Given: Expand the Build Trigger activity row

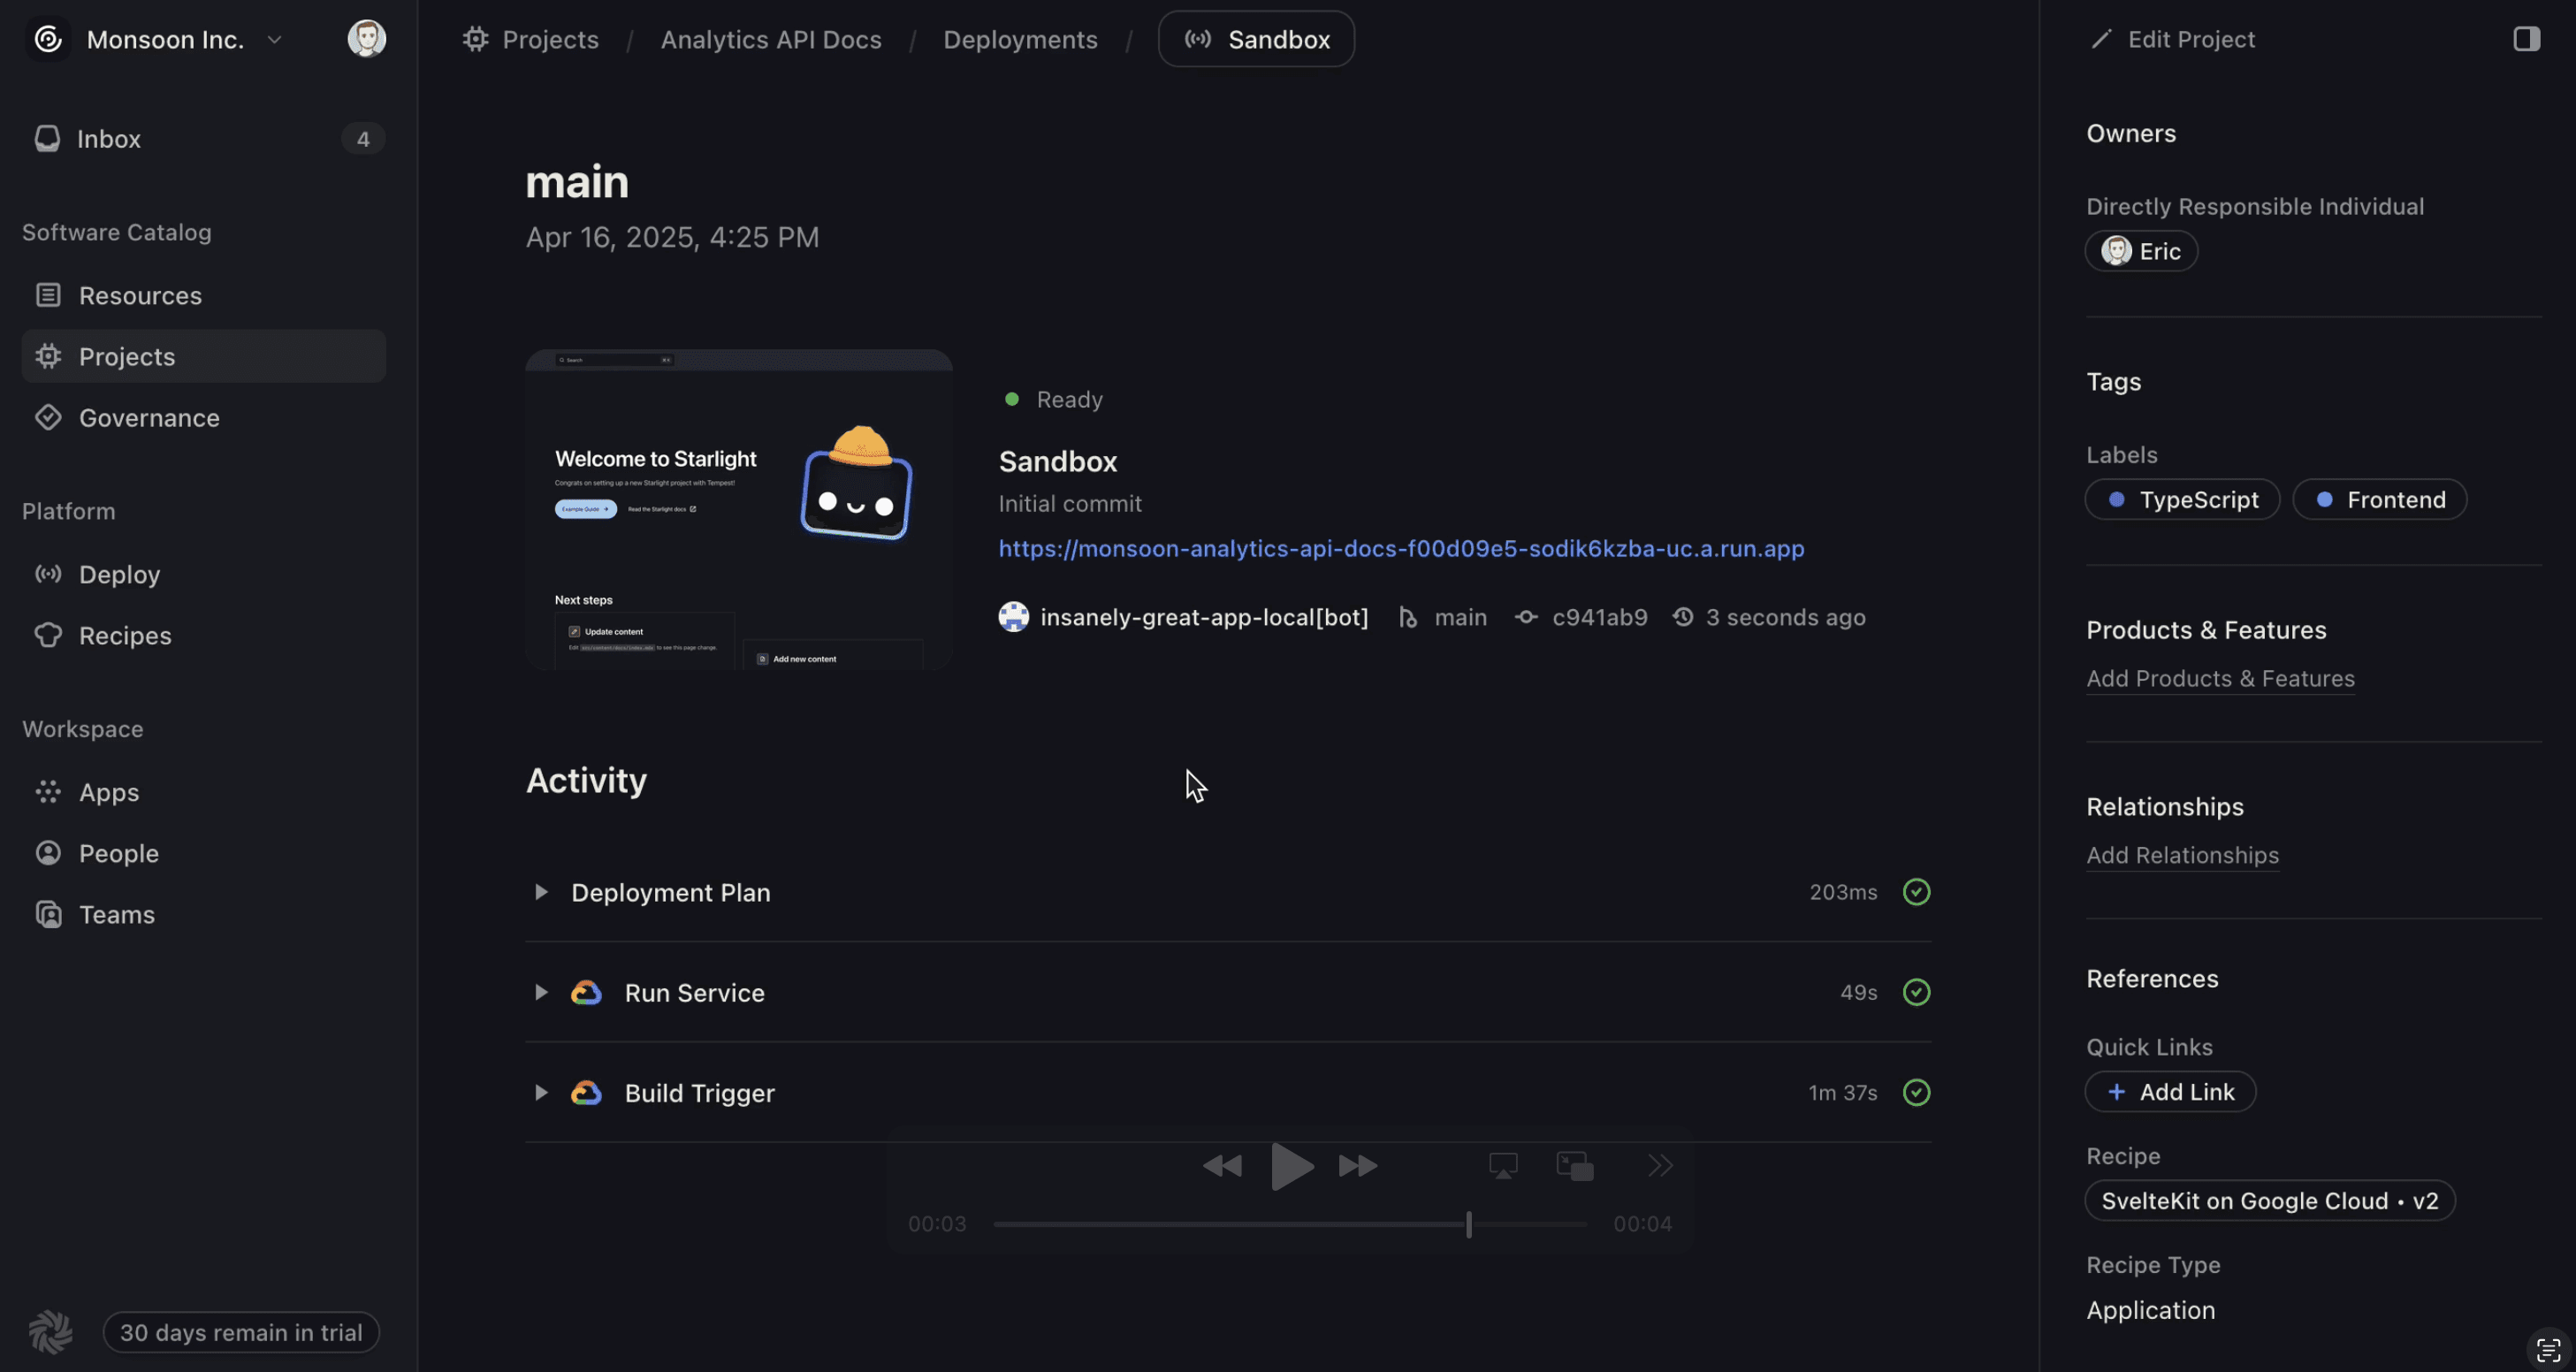Looking at the screenshot, I should click(x=541, y=1092).
